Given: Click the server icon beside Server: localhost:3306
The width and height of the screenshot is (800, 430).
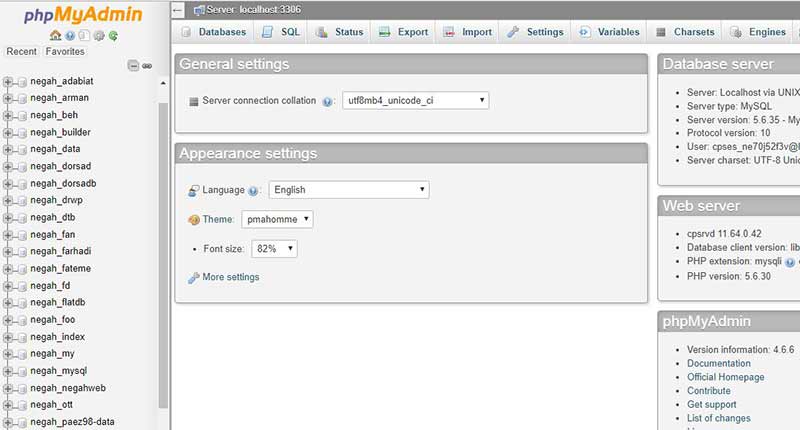Looking at the screenshot, I should point(199,10).
